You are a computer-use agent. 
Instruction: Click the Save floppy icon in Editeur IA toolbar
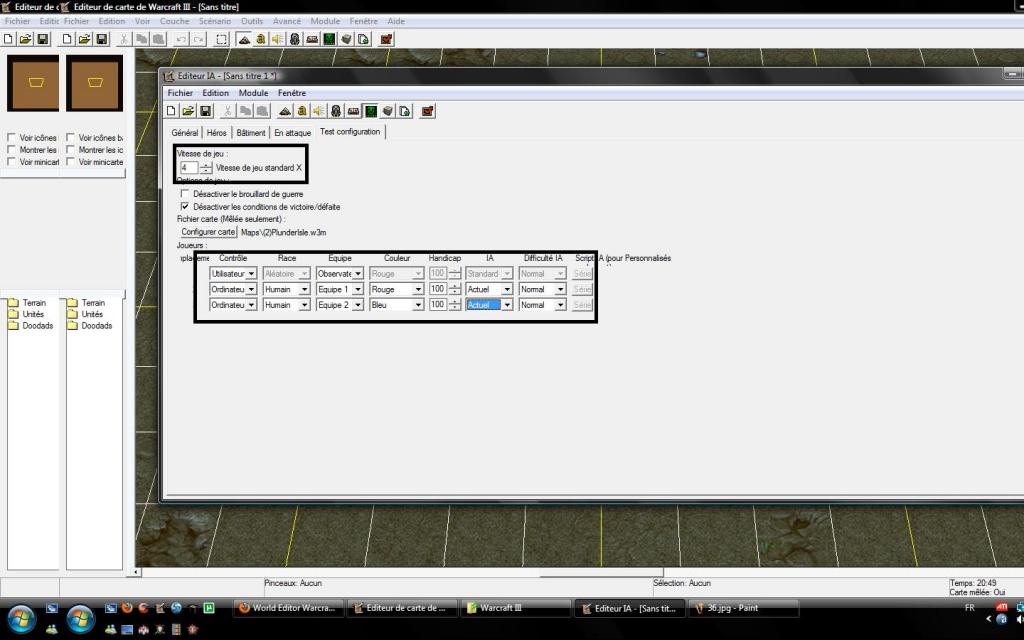205,111
